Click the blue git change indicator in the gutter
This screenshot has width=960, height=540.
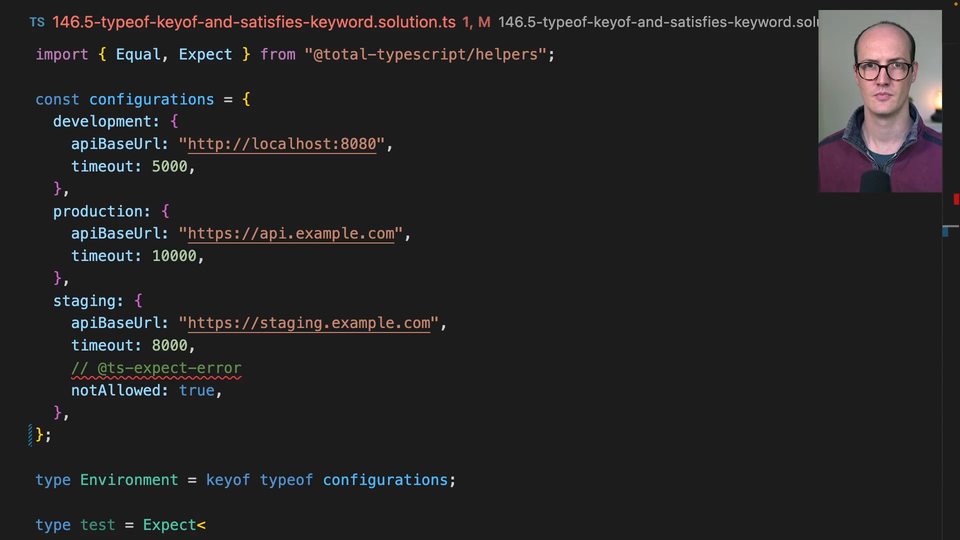point(31,435)
